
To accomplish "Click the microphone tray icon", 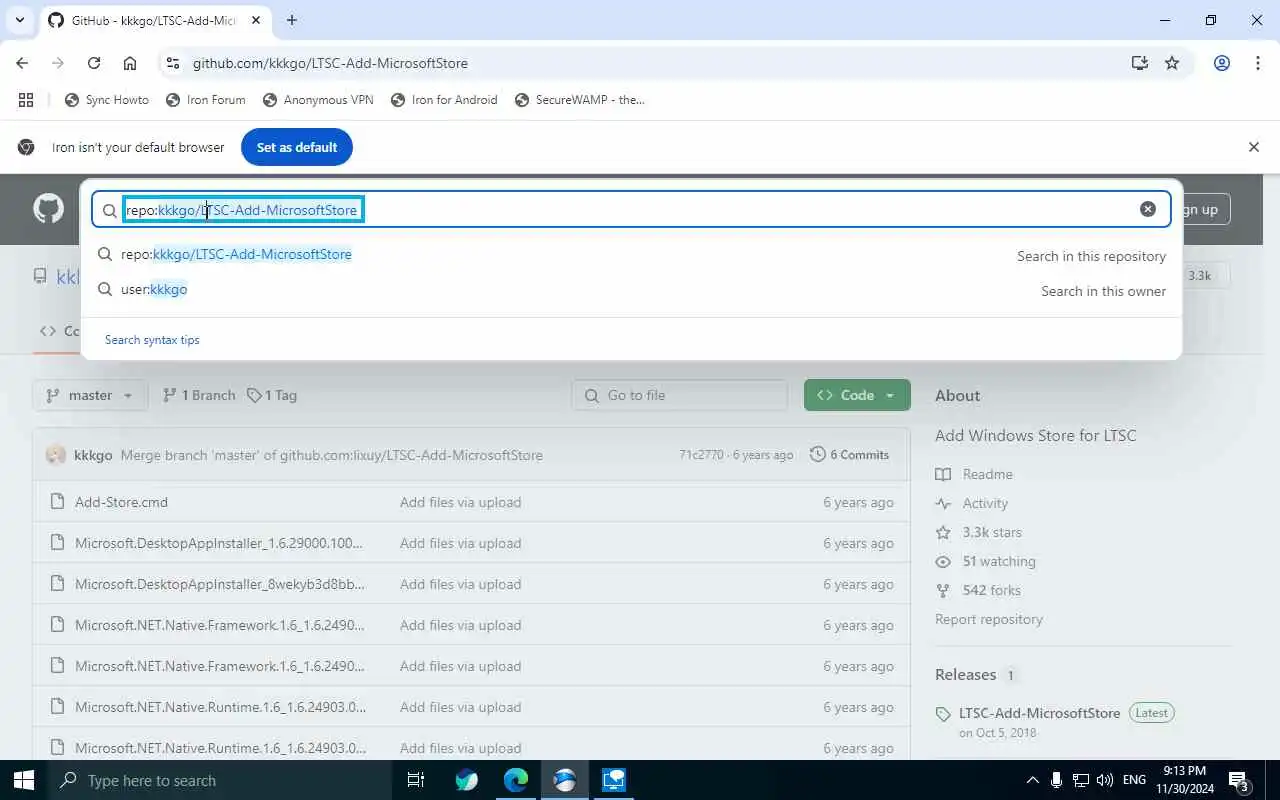I will tap(1057, 780).
